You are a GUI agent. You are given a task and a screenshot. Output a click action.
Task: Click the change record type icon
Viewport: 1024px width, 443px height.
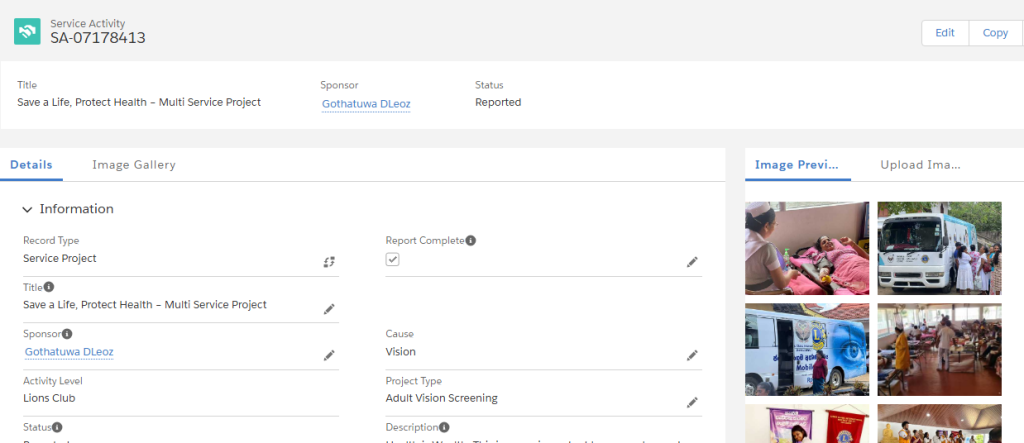[329, 262]
